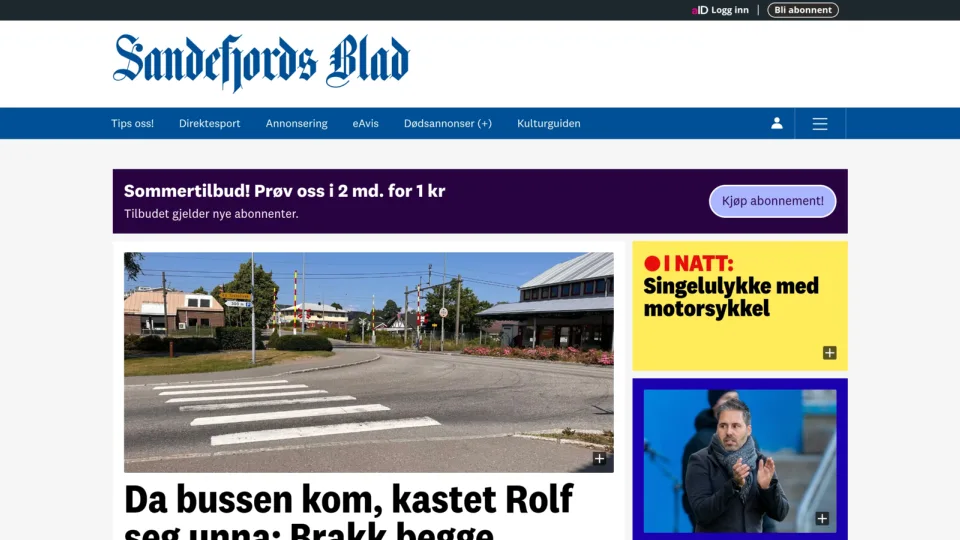Open the Sommertilbud offer headline
The image size is (960, 540).
click(x=285, y=191)
